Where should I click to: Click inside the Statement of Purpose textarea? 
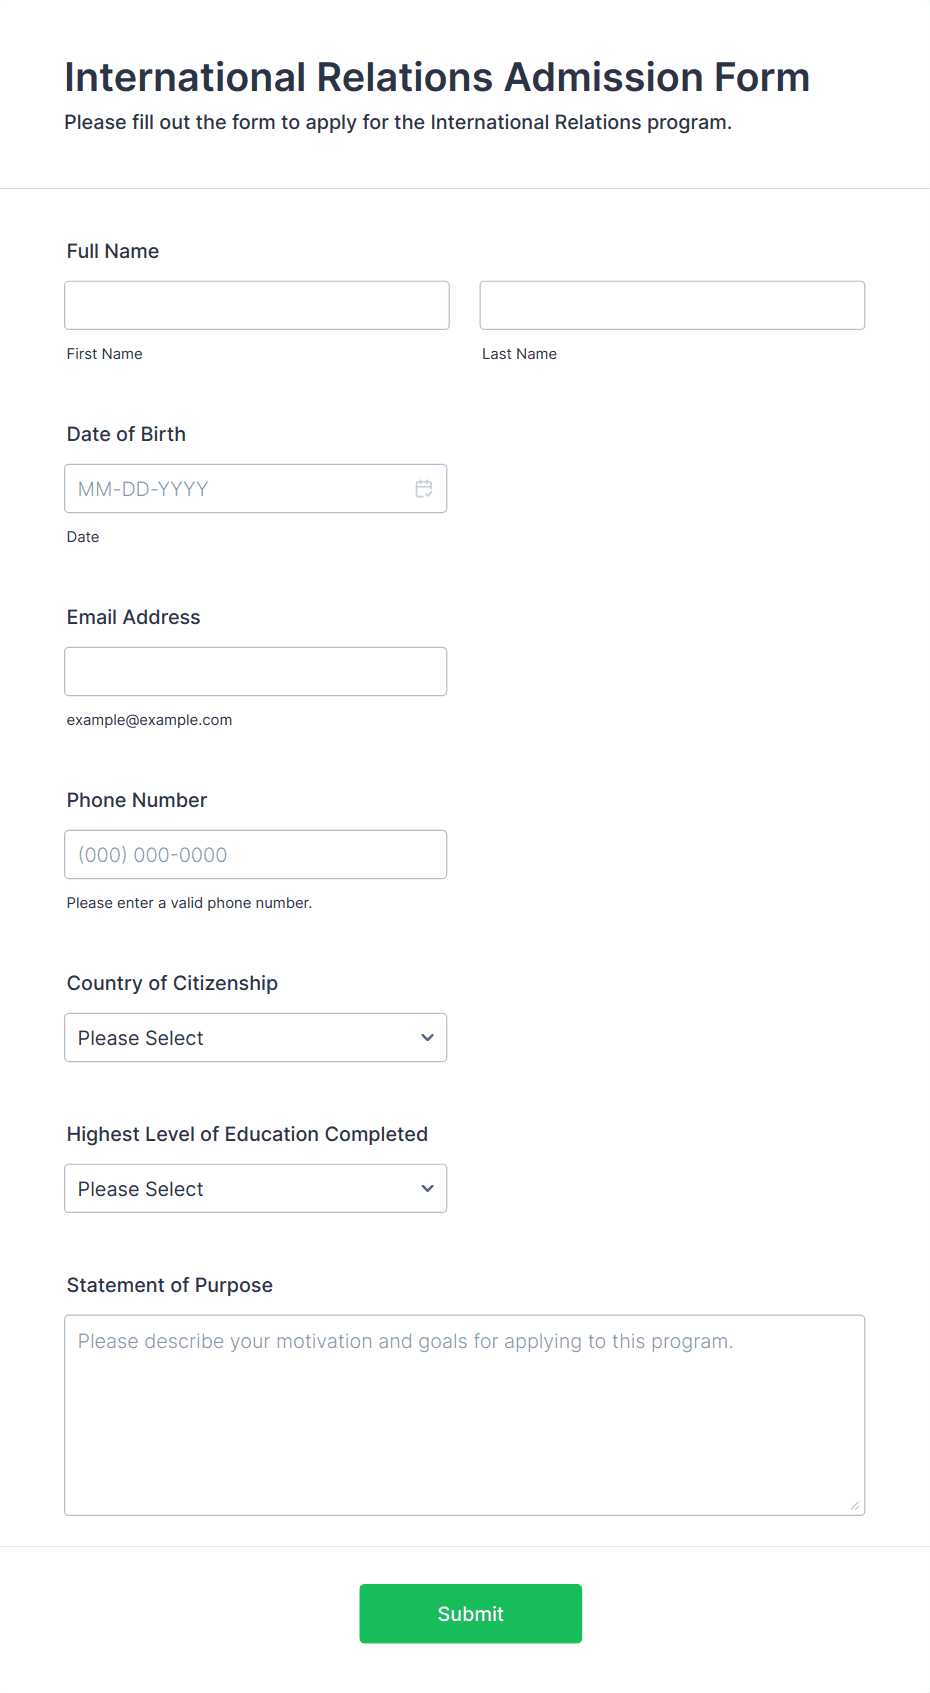[465, 1416]
